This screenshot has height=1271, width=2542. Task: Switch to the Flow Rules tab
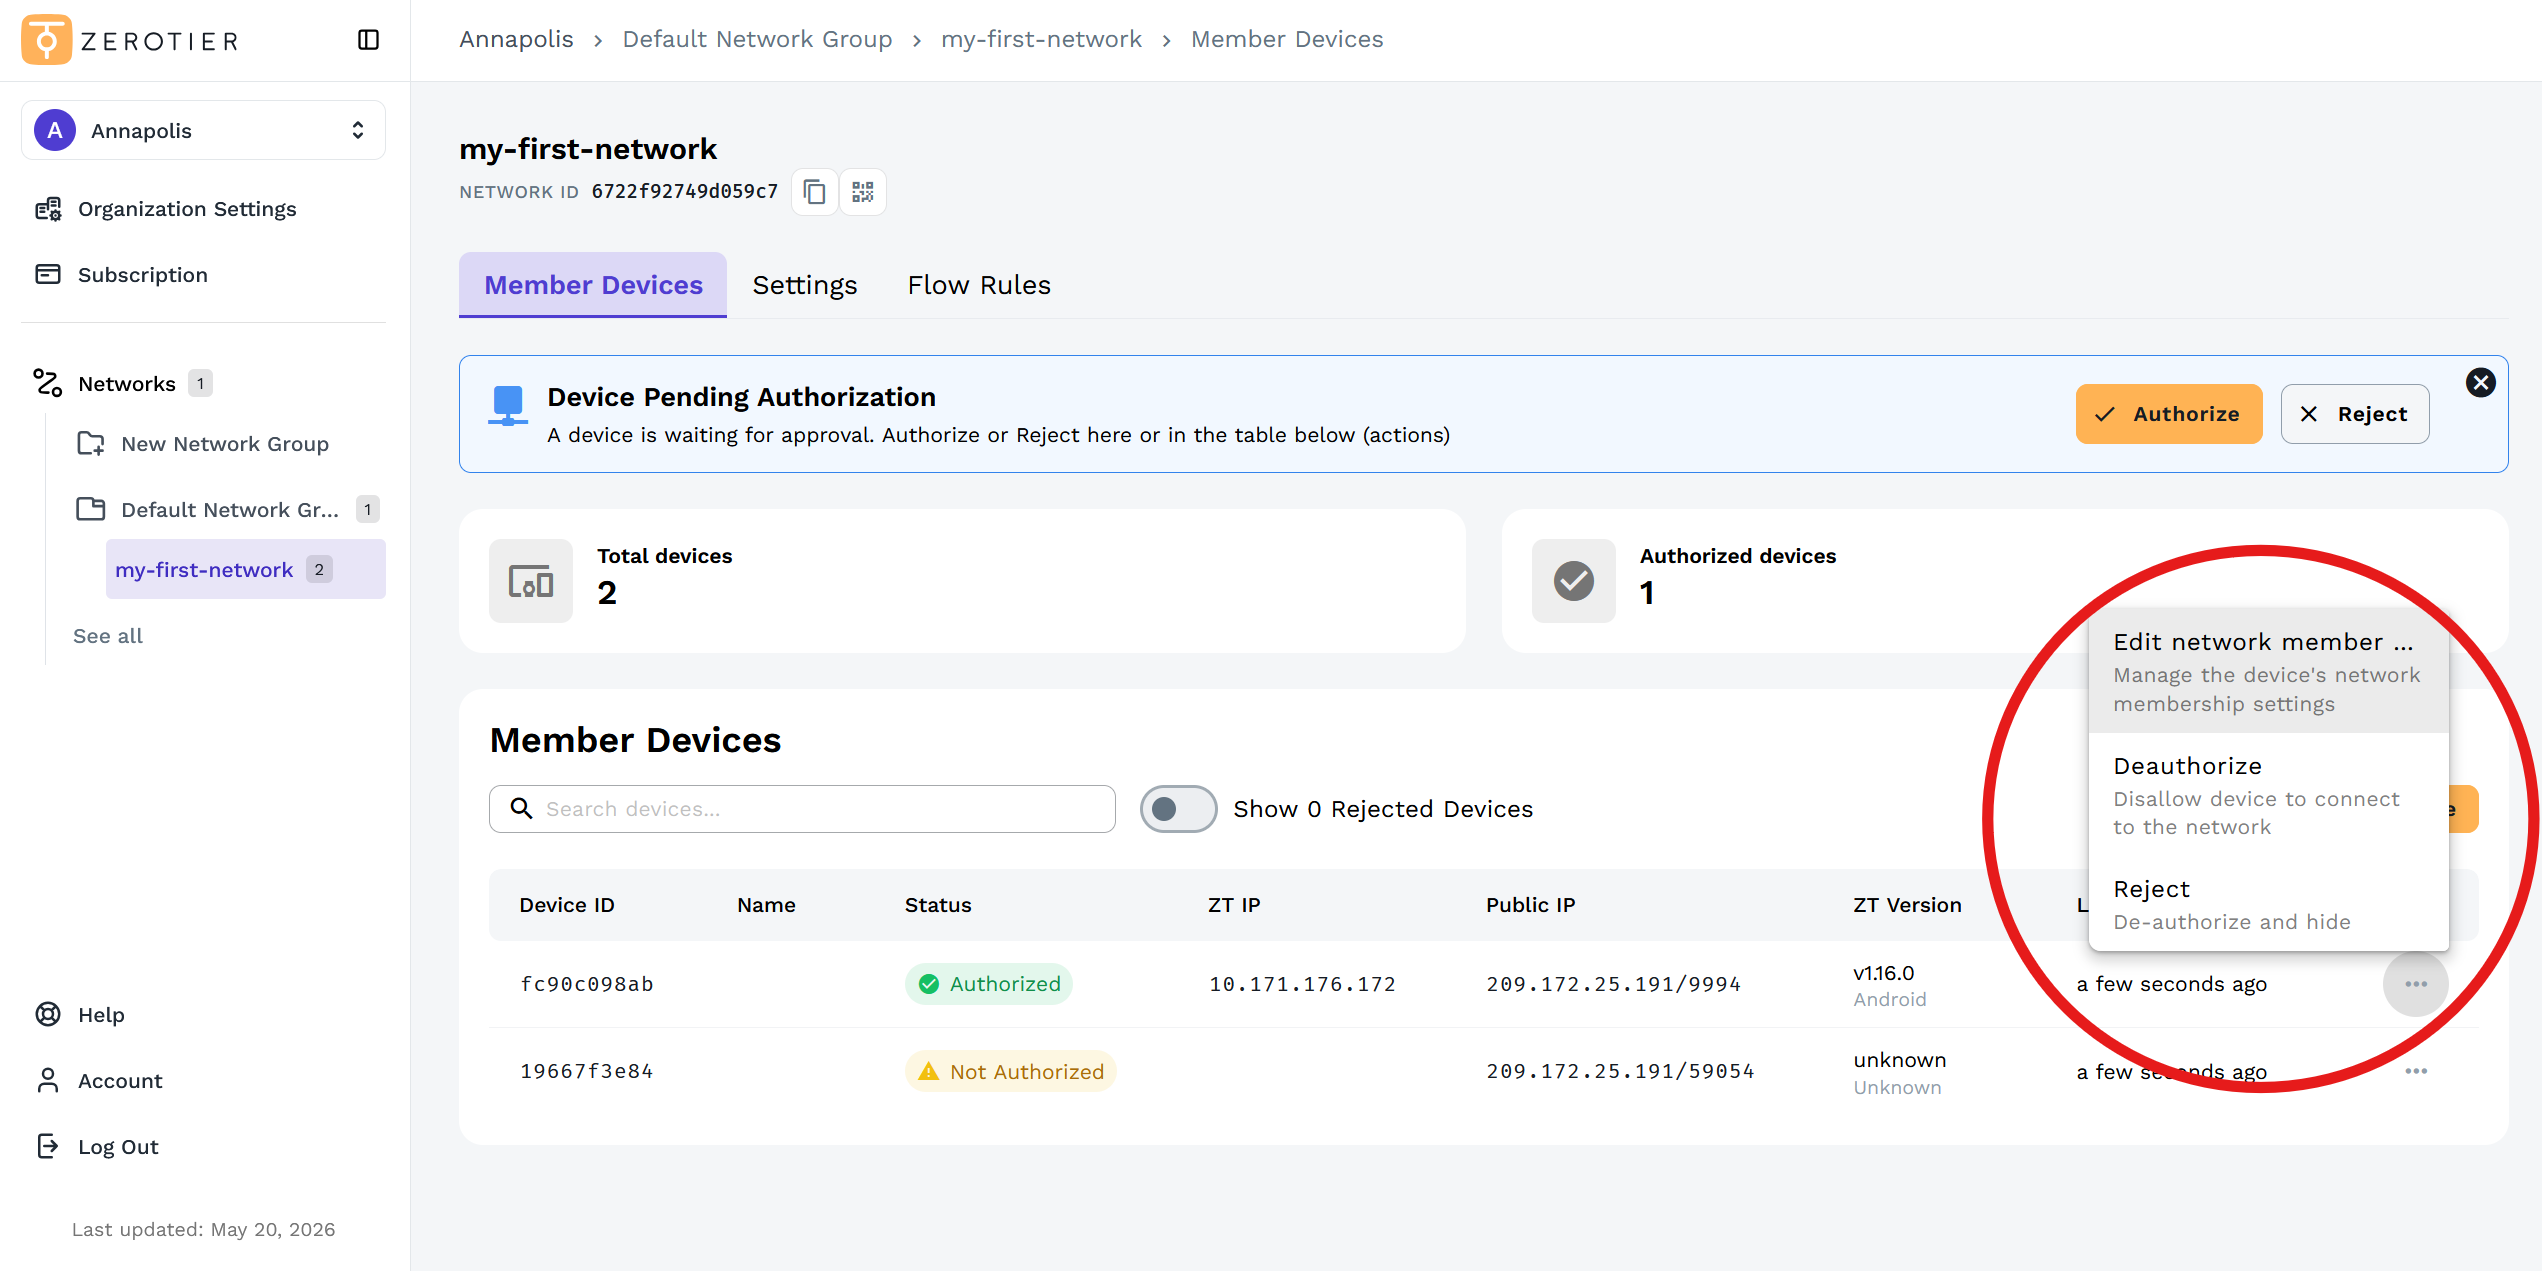click(979, 285)
